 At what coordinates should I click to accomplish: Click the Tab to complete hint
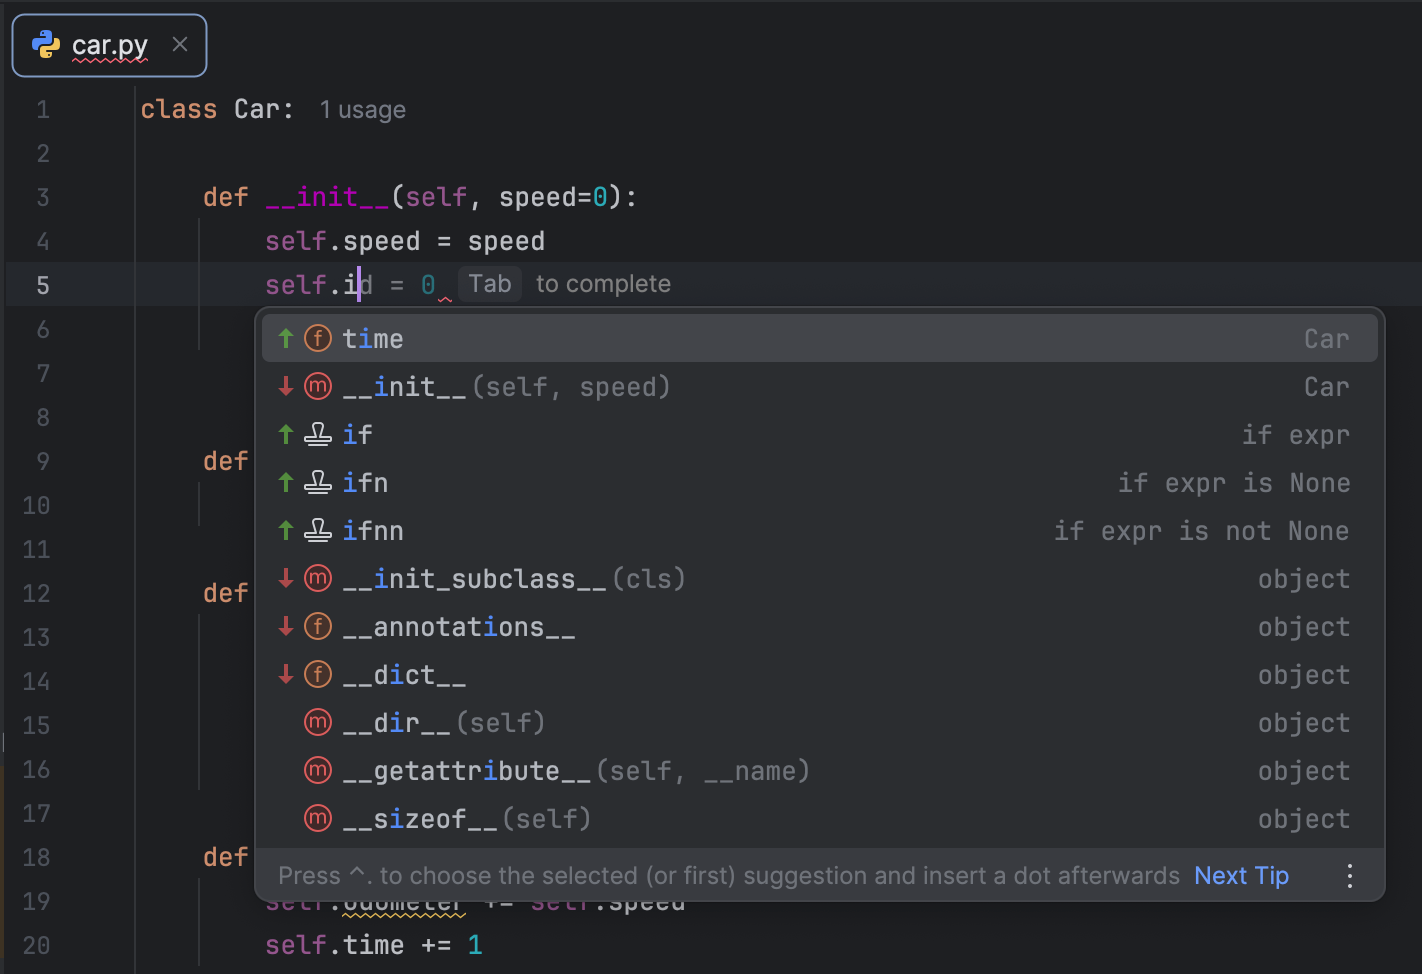(545, 283)
